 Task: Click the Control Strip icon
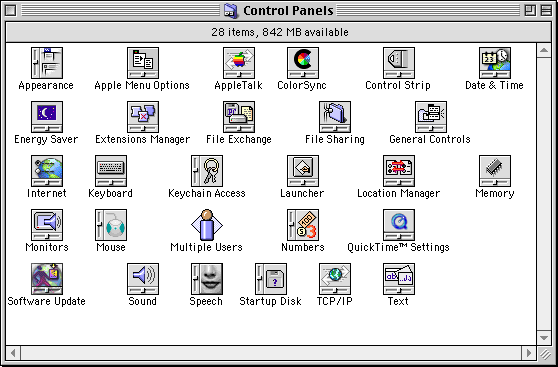(x=399, y=63)
